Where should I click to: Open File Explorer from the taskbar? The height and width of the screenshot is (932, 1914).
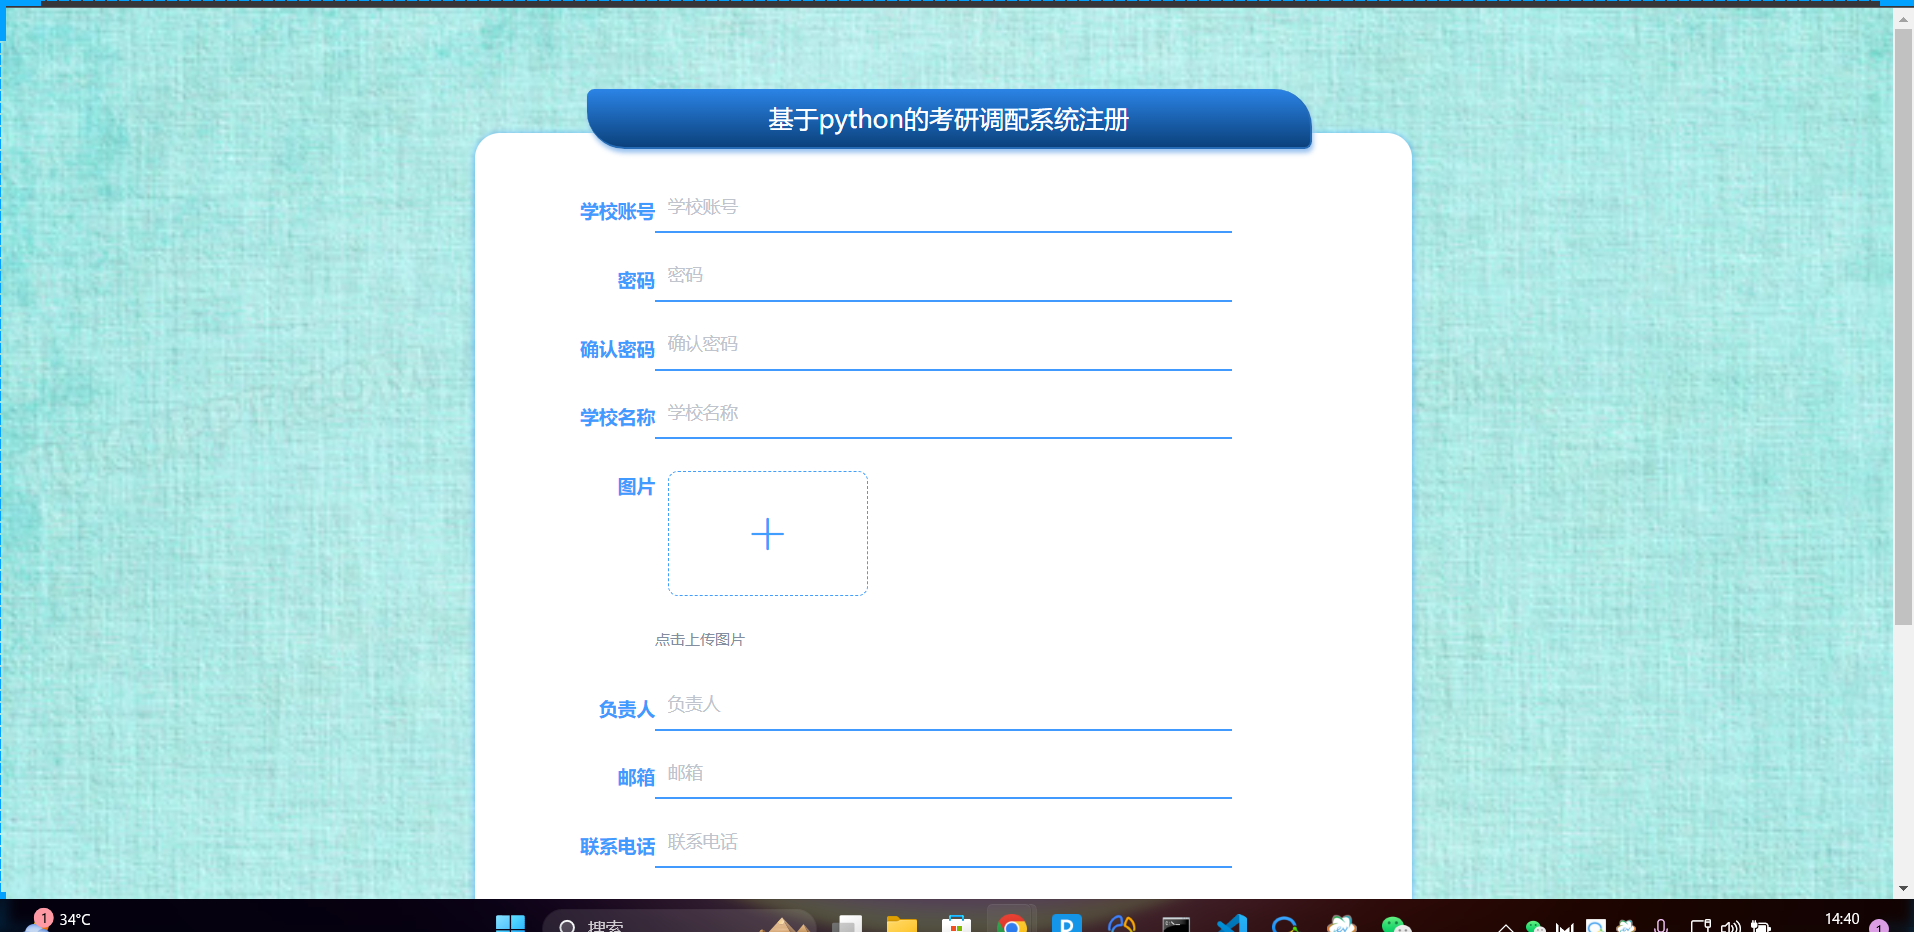pos(901,922)
